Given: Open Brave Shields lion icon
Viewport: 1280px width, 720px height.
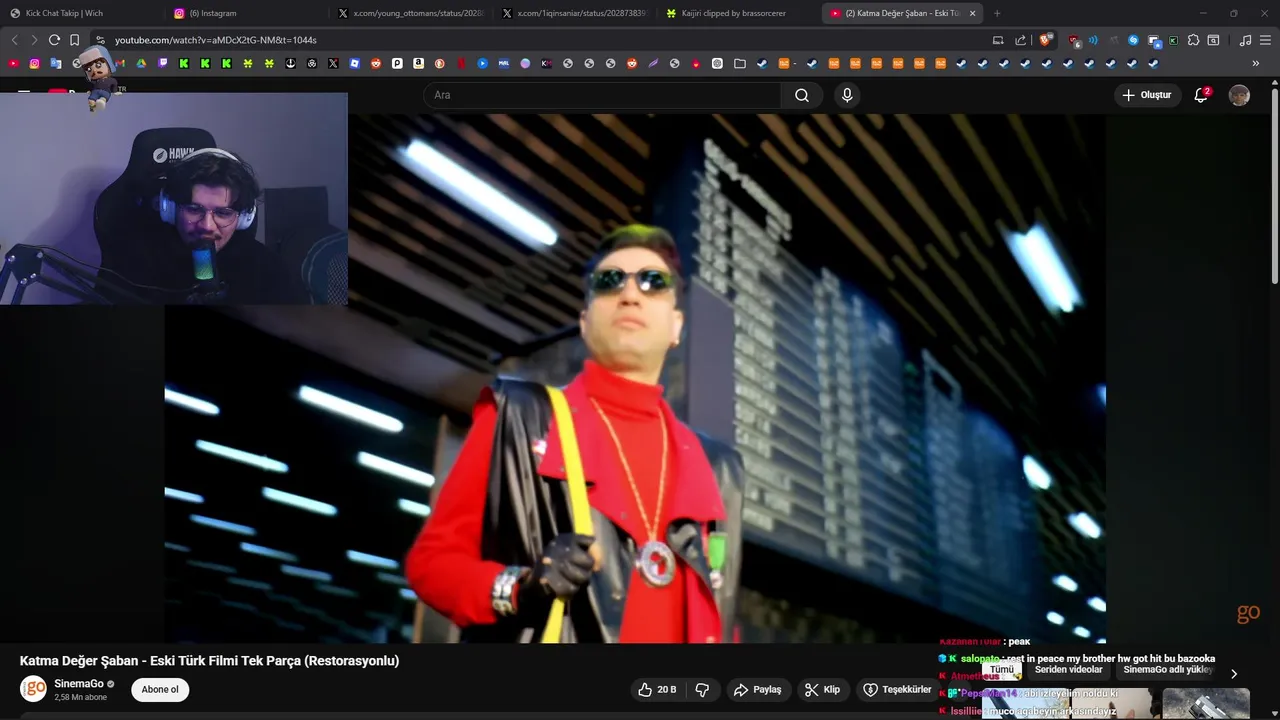Looking at the screenshot, I should coord(1045,40).
